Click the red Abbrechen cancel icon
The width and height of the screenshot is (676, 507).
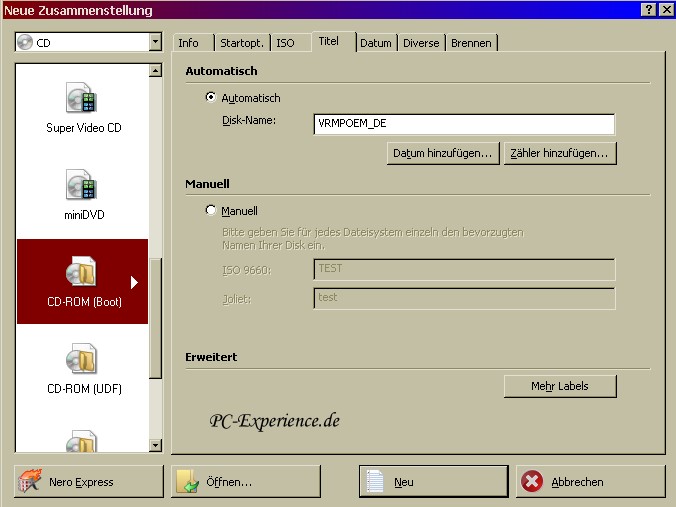click(533, 481)
